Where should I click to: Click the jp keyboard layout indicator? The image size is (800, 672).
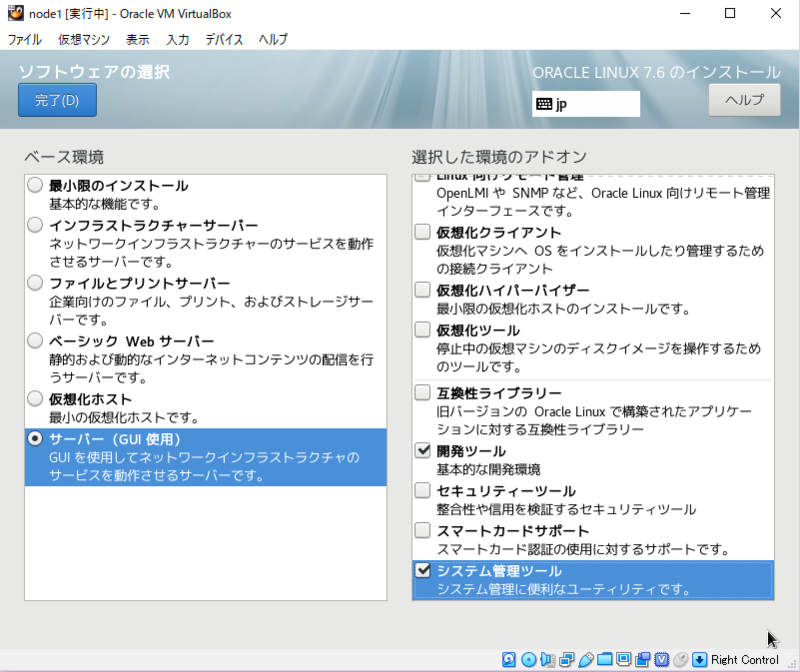pyautogui.click(x=586, y=104)
